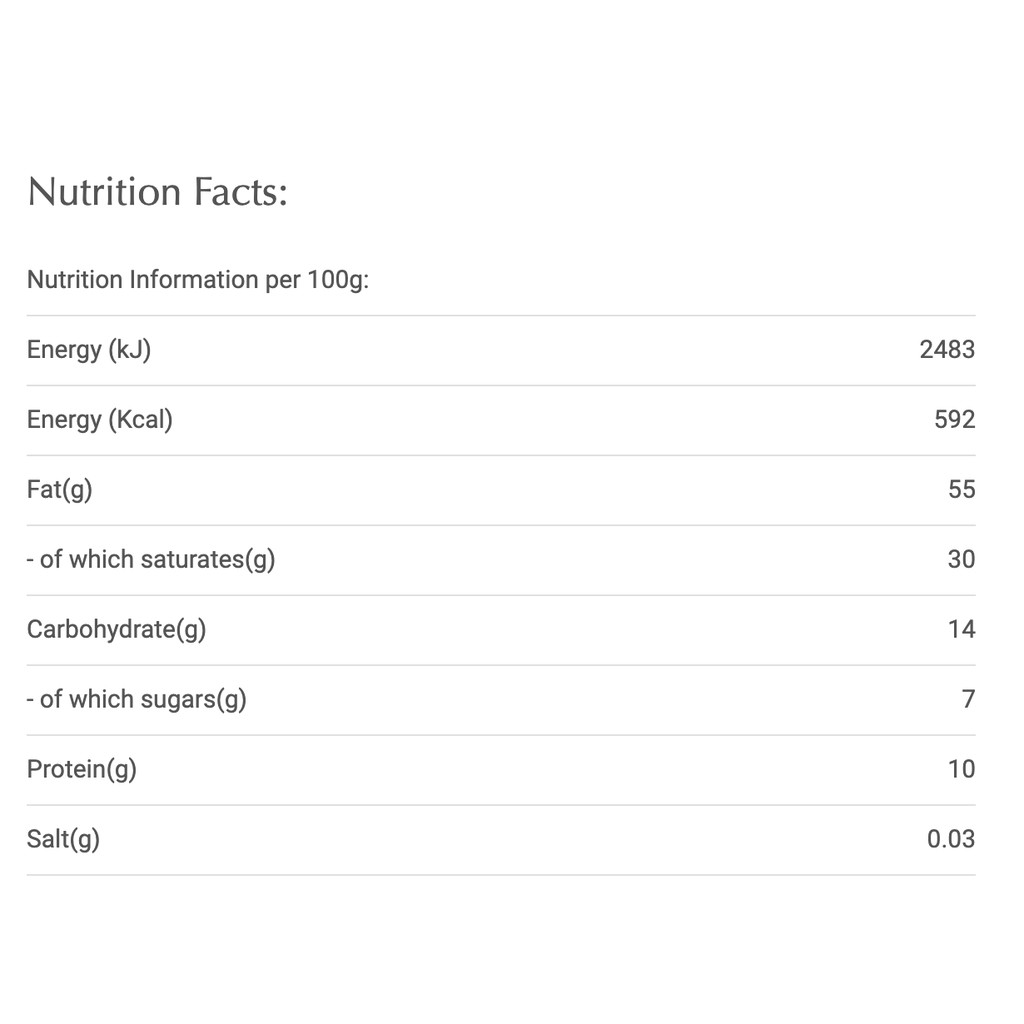
Task: Click the Carbohydrate(g) label
Action: (x=116, y=630)
